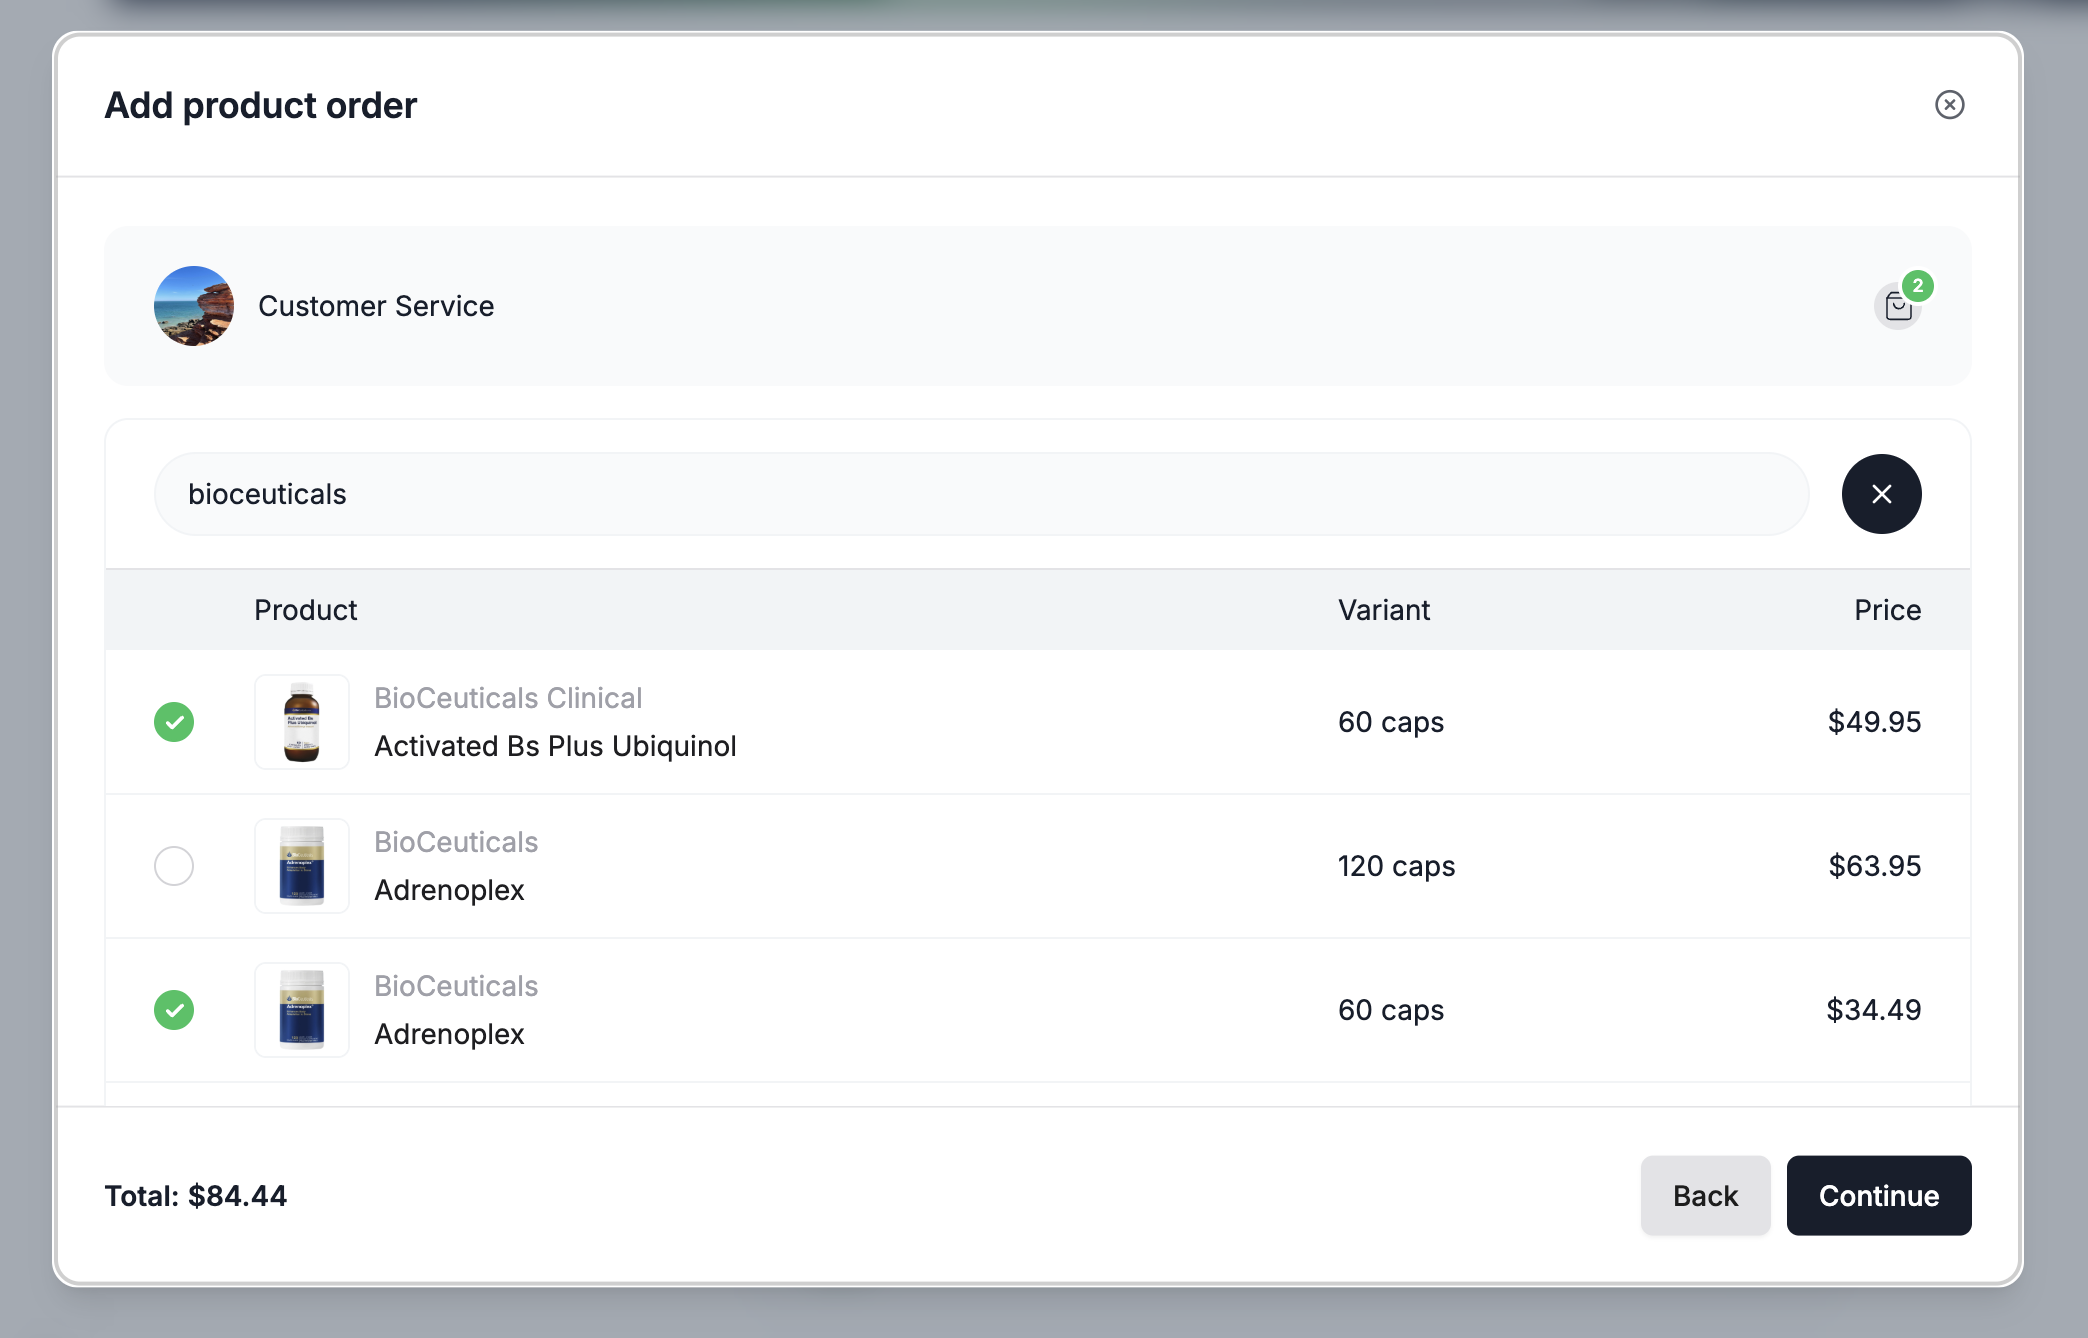This screenshot has width=2088, height=1338.
Task: Proceed with the Continue button
Action: 1879,1196
